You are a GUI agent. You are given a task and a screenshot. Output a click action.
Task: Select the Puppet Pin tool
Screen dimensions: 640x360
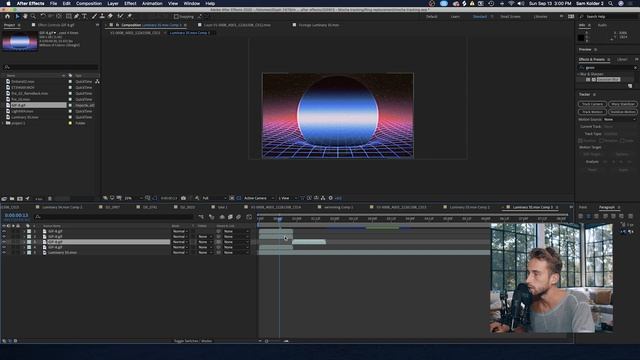coord(129,16)
